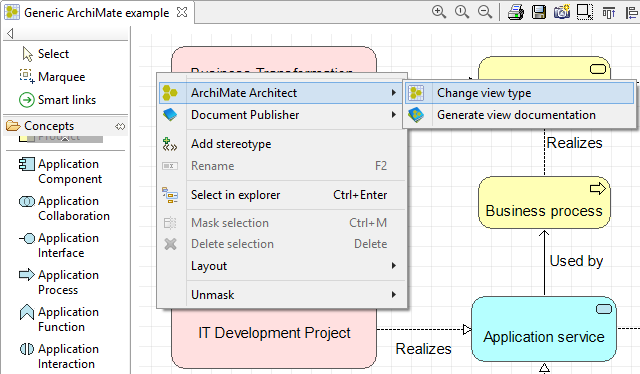Click the 'Used by' relationship label
640x374 pixels.
576,261
